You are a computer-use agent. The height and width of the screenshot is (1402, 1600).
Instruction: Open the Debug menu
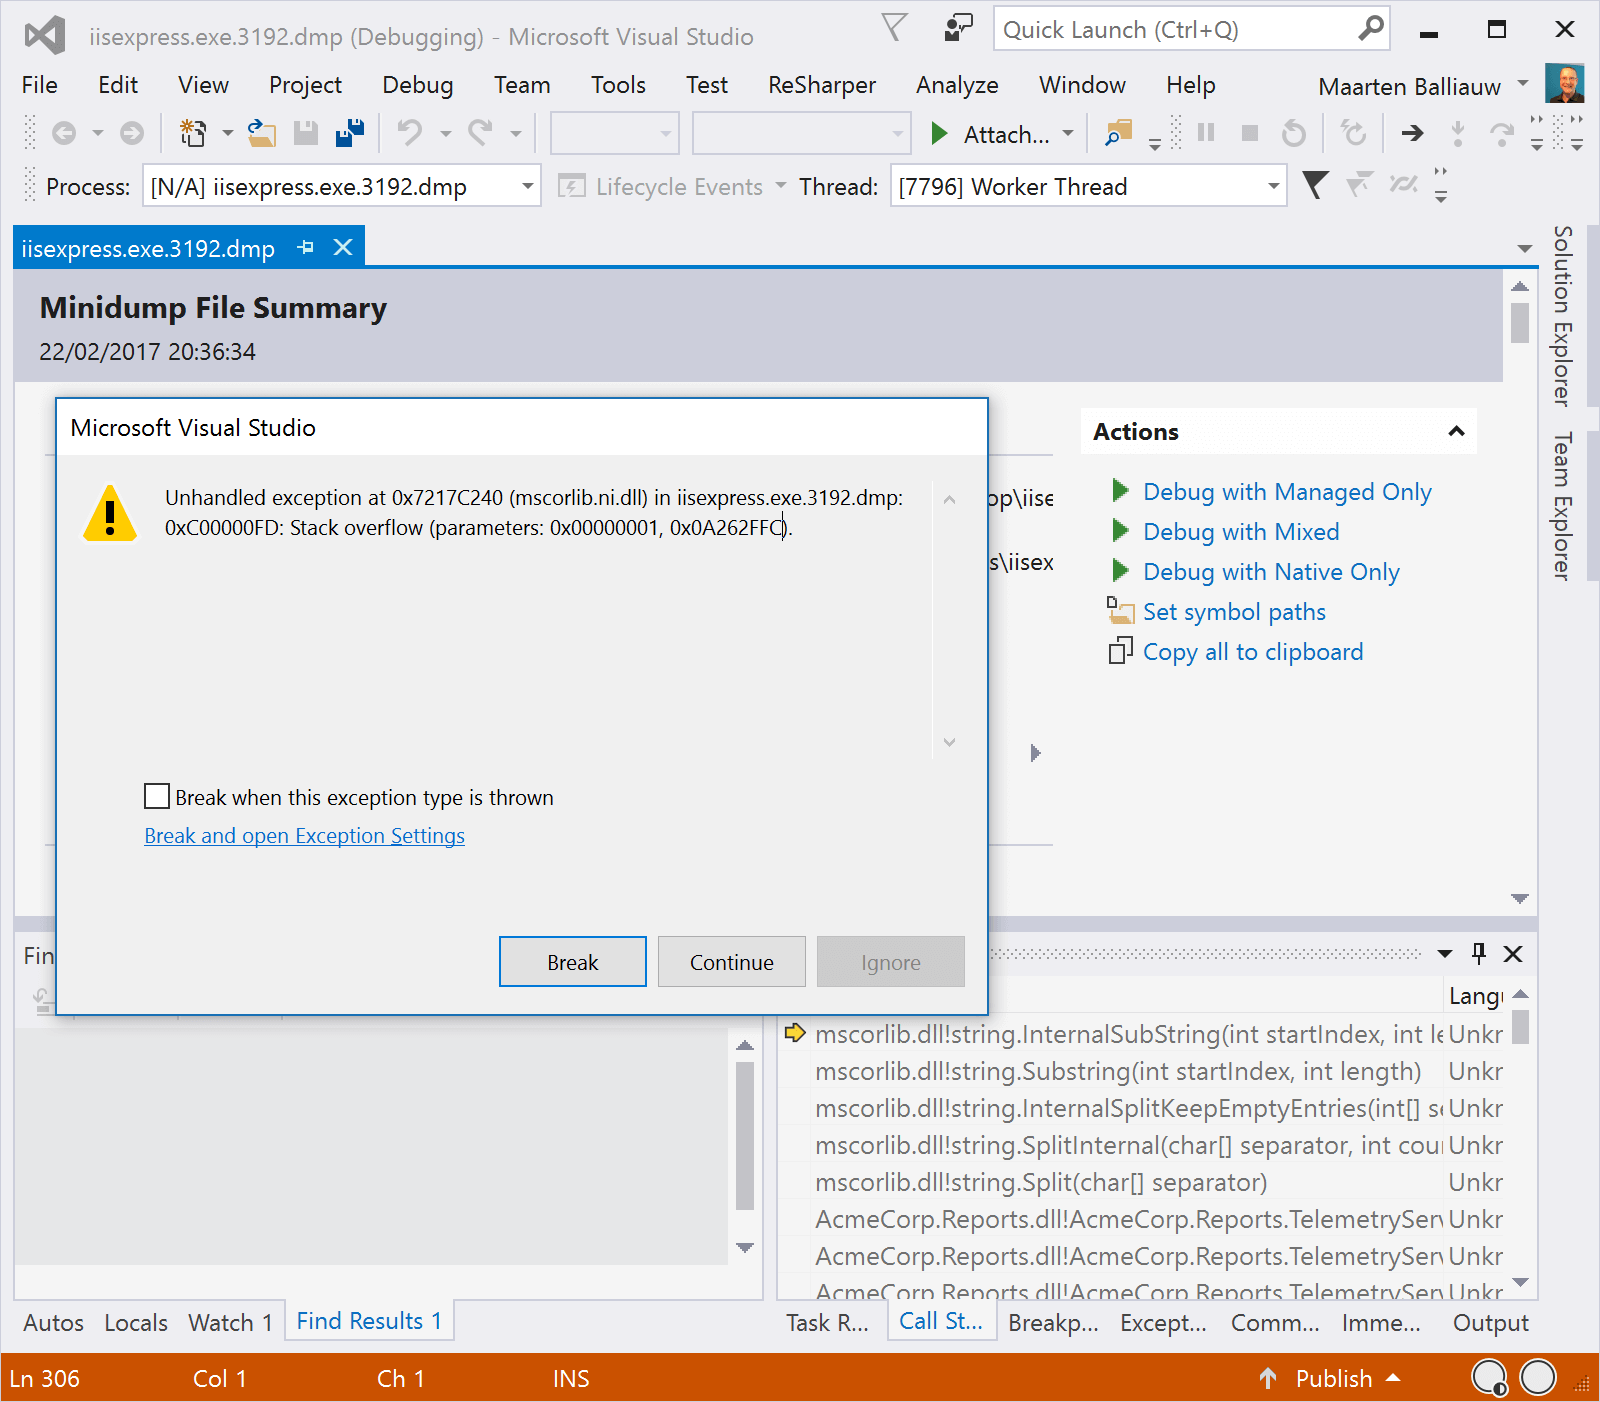(418, 85)
